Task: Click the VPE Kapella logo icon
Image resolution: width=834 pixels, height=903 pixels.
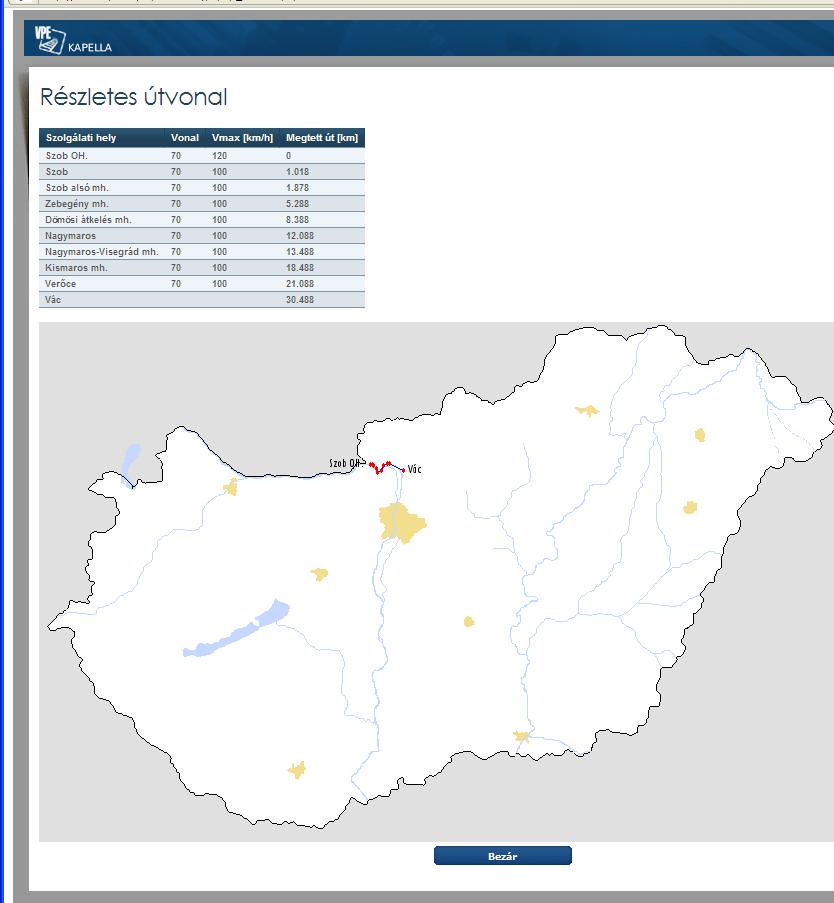Action: (x=50, y=39)
